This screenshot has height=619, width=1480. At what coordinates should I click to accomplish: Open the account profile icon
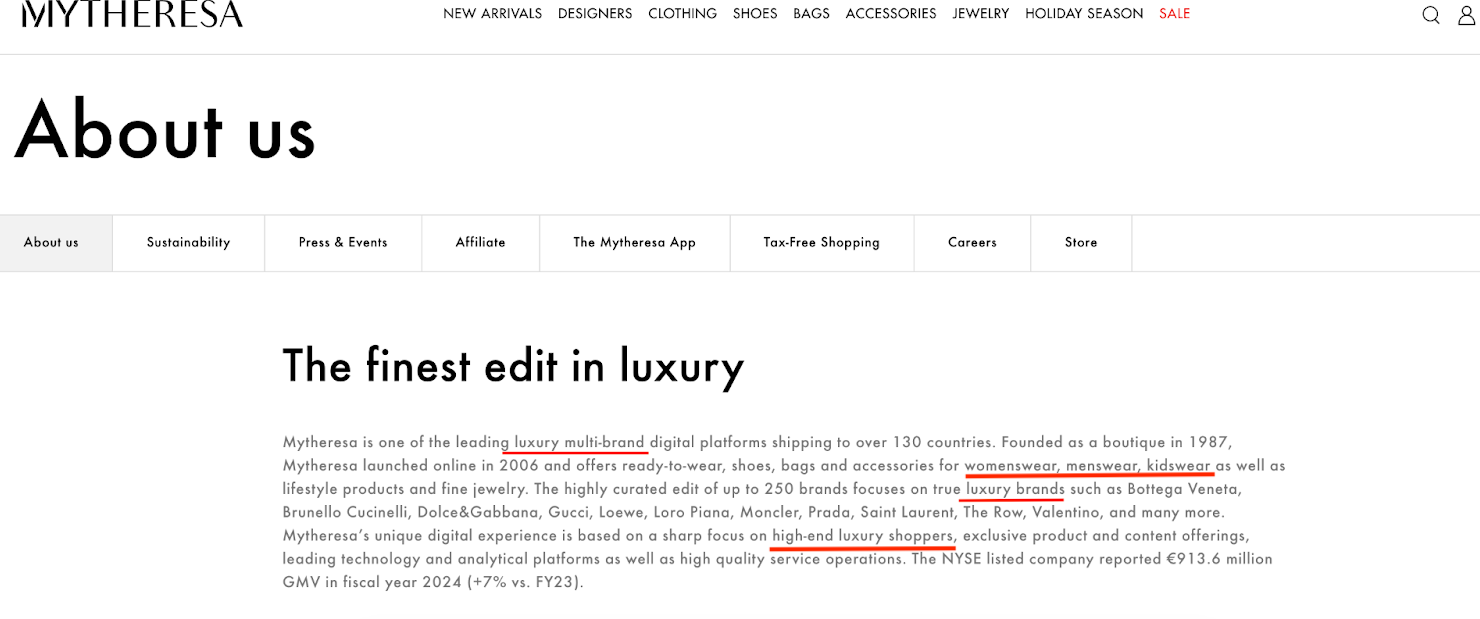tap(1467, 15)
